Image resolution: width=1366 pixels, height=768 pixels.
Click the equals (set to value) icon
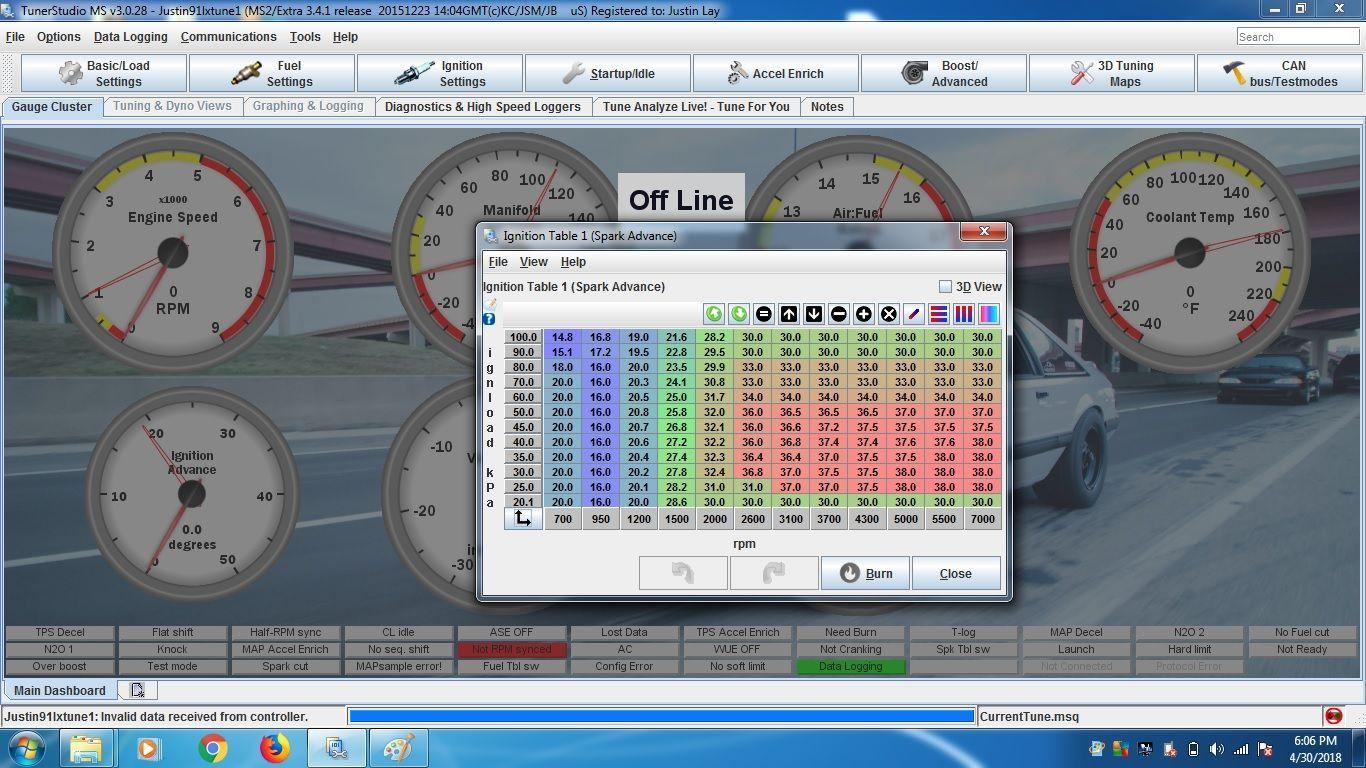tap(764, 314)
